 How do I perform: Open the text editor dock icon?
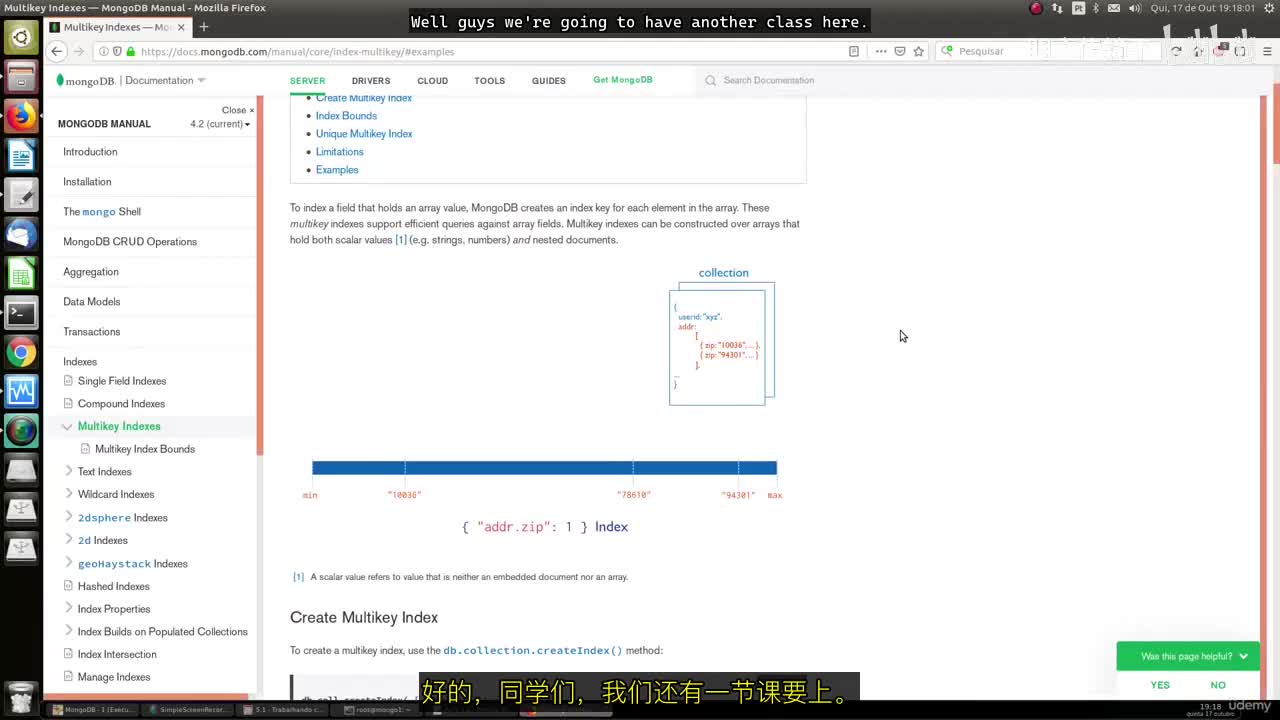point(21,195)
